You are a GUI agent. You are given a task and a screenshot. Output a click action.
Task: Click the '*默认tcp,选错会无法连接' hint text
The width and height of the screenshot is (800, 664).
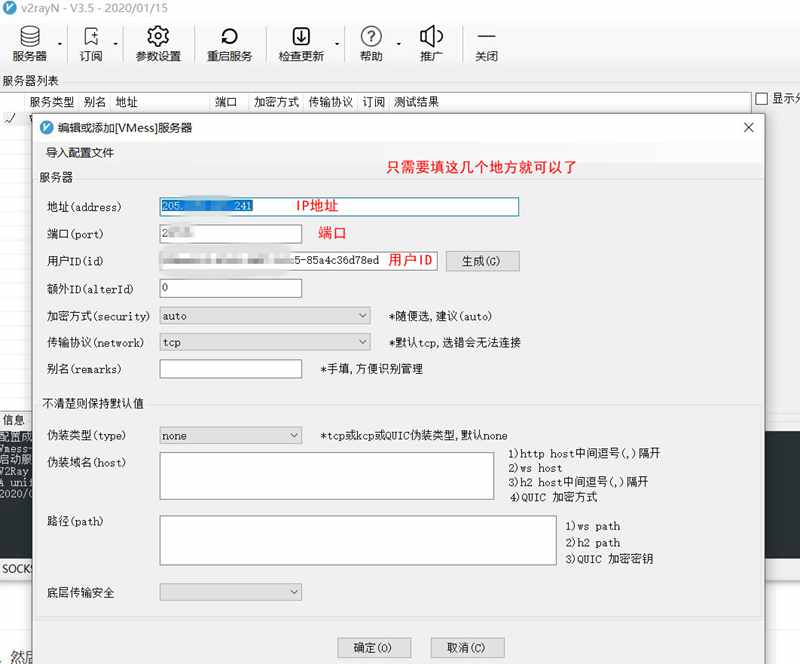[x=455, y=342]
